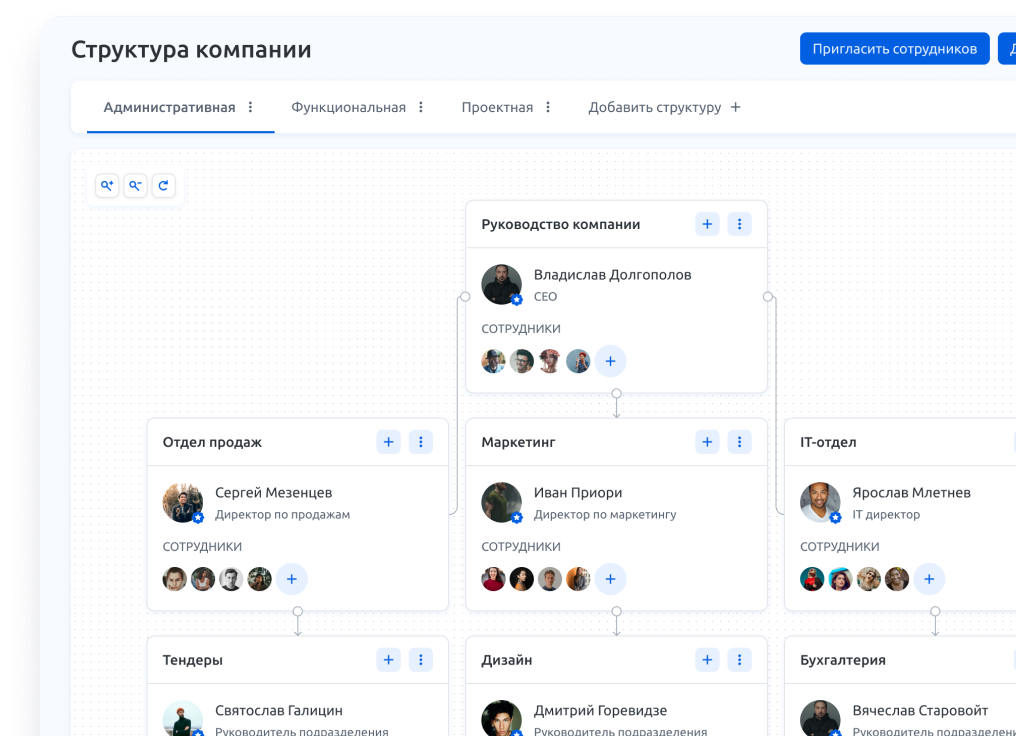
Task: Click the first employee avatar under Отдел продаж
Action: pos(174,578)
